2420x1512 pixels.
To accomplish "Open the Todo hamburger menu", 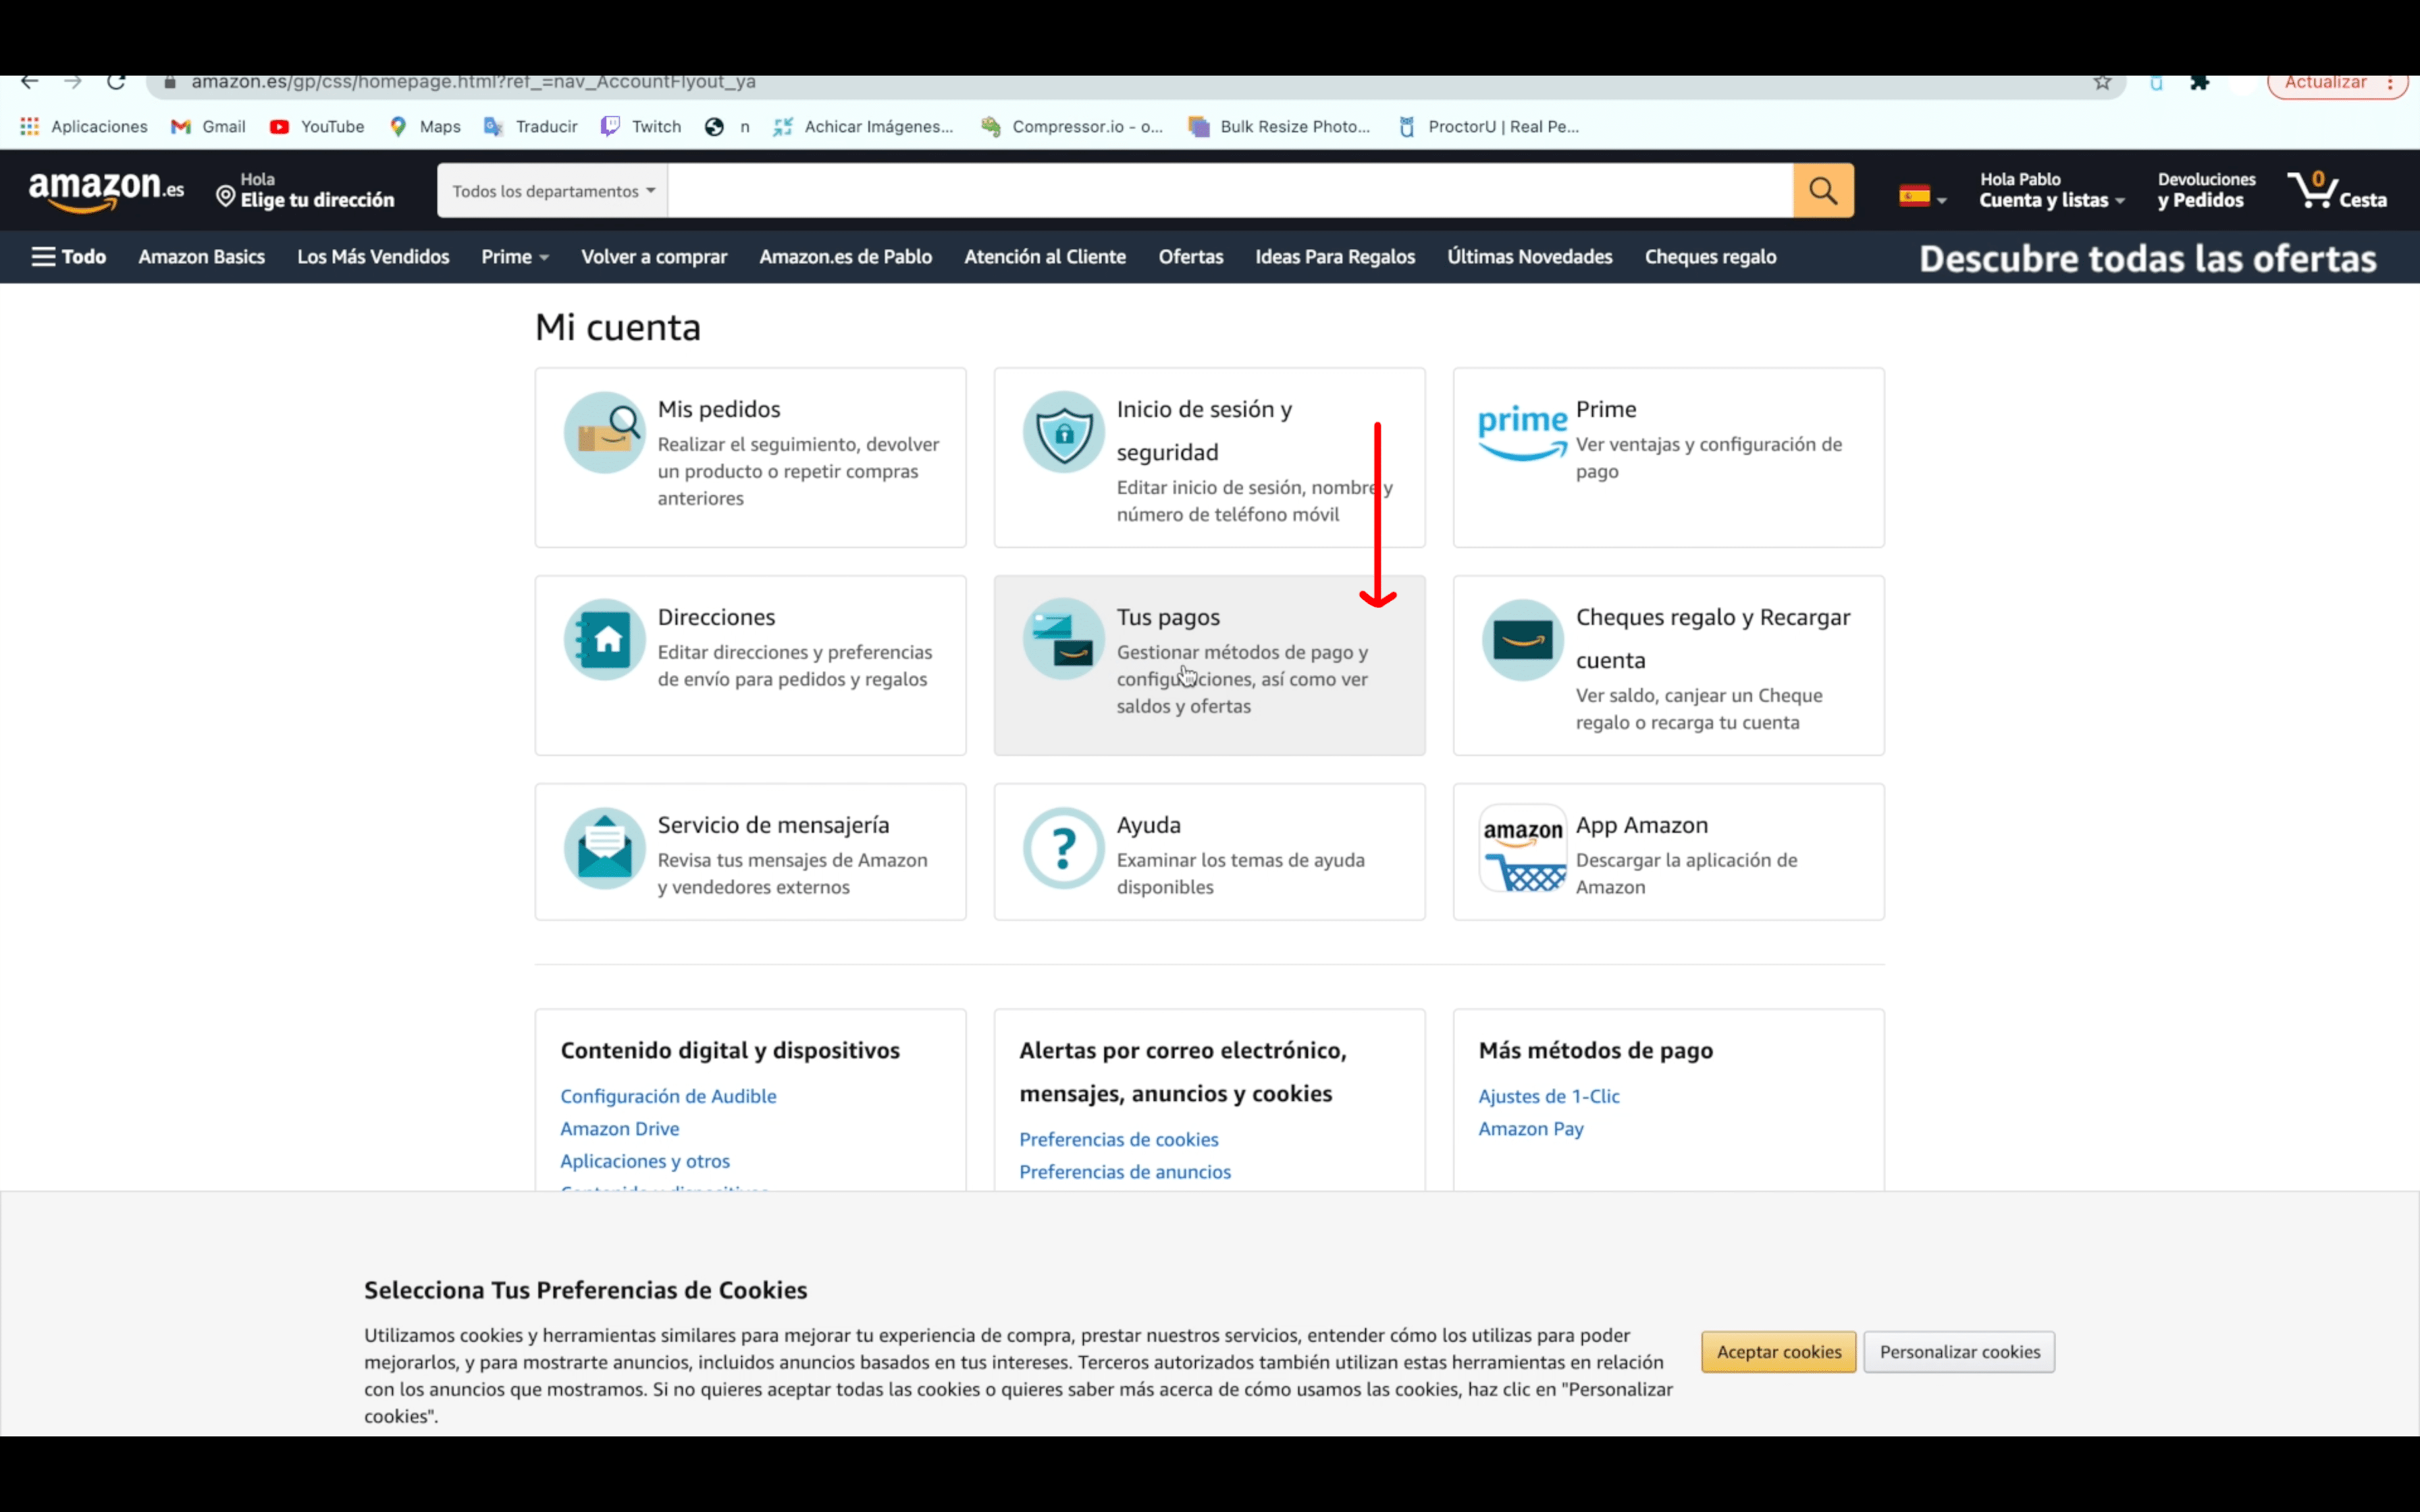I will pos(68,257).
